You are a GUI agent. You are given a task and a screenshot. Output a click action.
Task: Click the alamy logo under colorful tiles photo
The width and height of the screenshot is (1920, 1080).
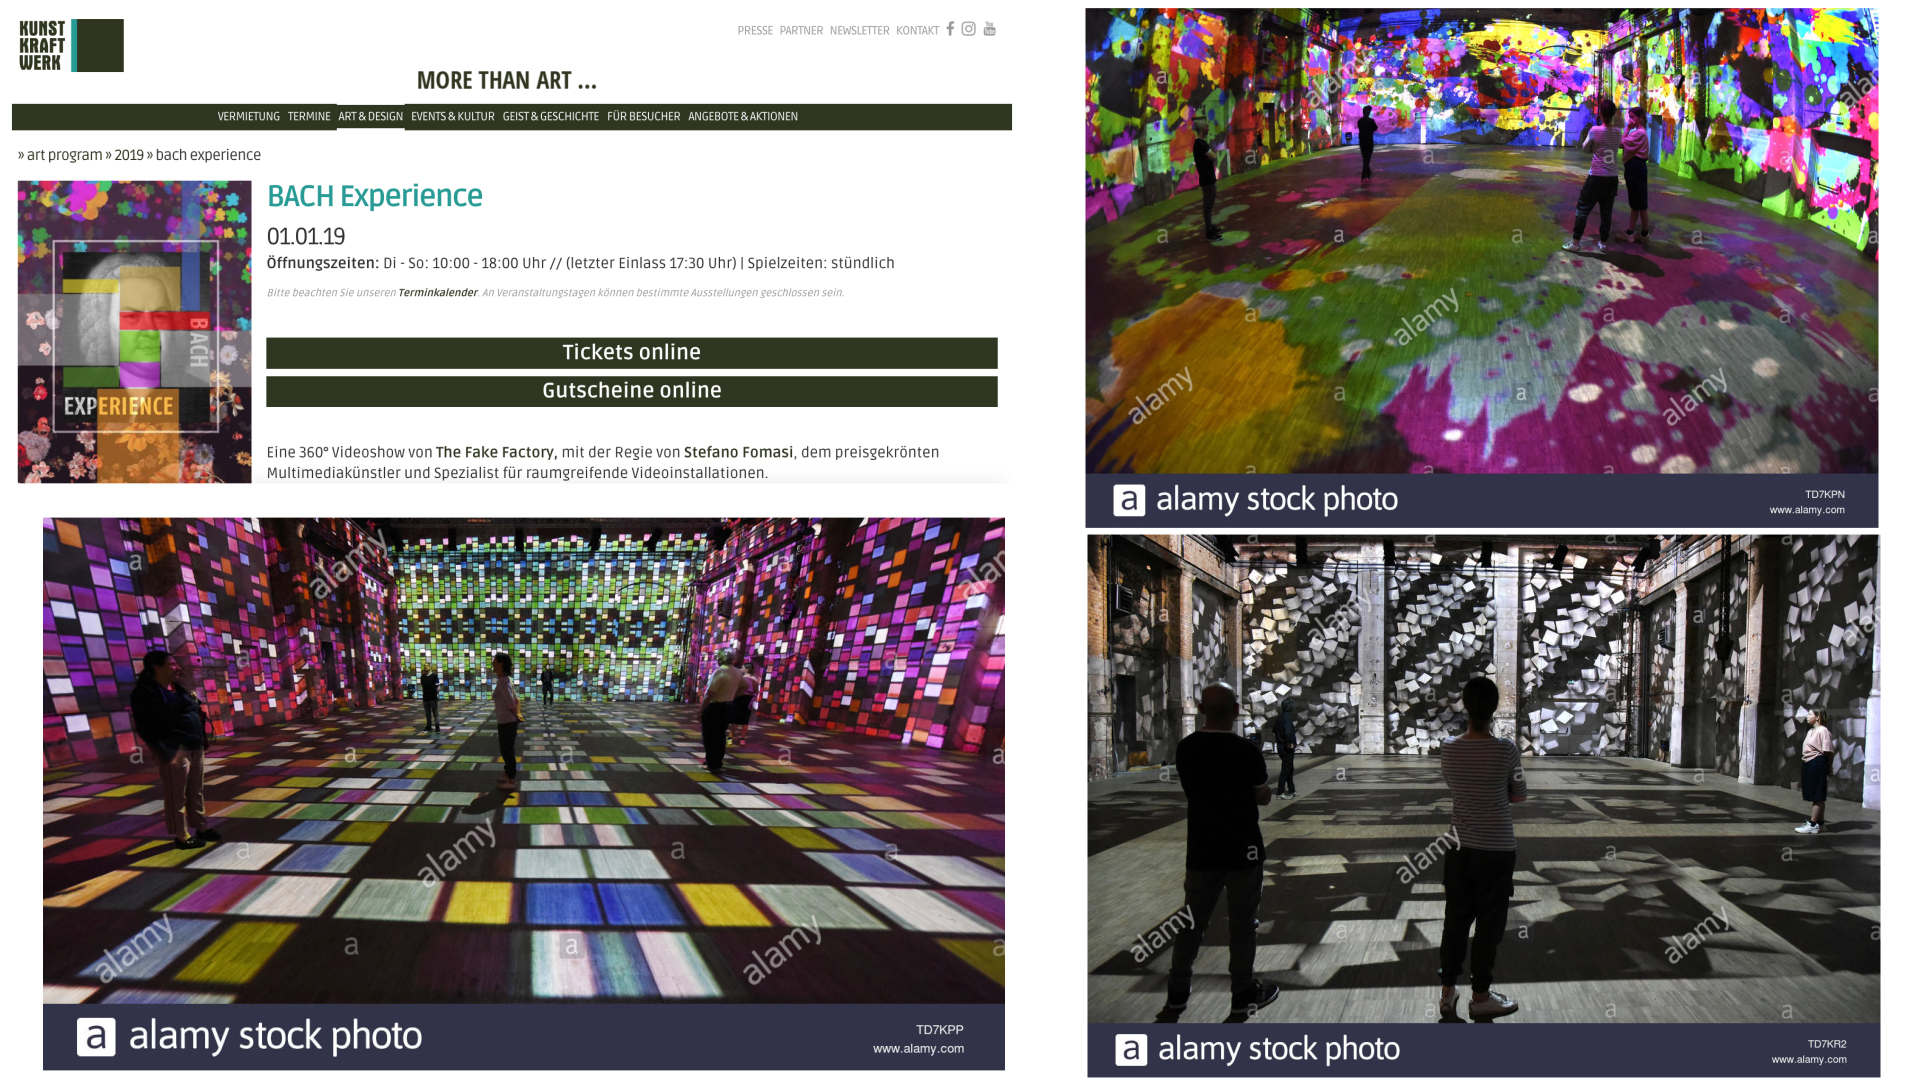click(x=96, y=1037)
